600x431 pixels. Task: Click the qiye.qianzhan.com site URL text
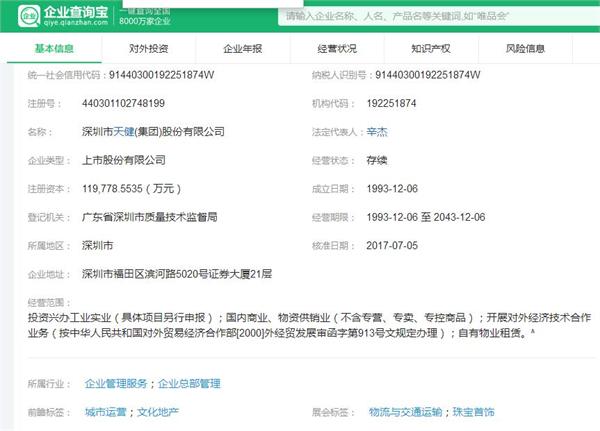coord(76,23)
